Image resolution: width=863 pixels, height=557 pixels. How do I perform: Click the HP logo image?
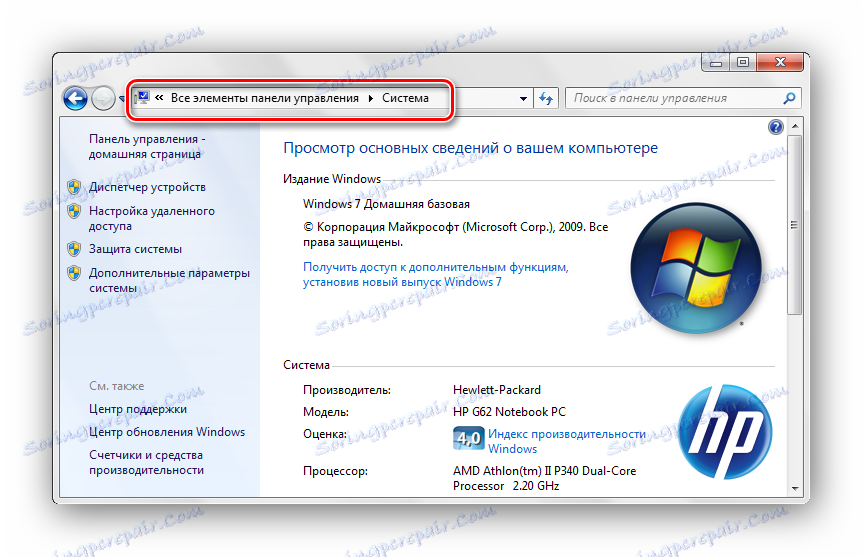click(x=725, y=432)
